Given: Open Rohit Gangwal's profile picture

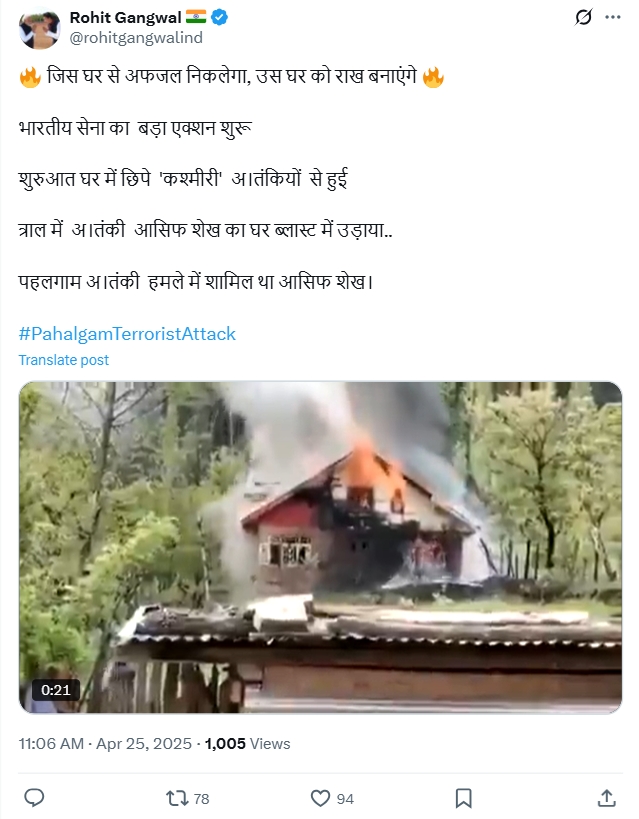Looking at the screenshot, I should coord(40,29).
